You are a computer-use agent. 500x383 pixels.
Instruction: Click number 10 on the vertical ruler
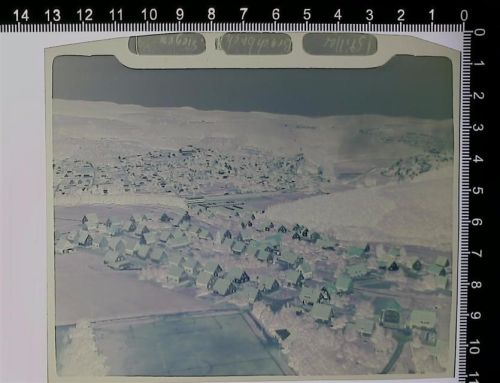[477, 347]
